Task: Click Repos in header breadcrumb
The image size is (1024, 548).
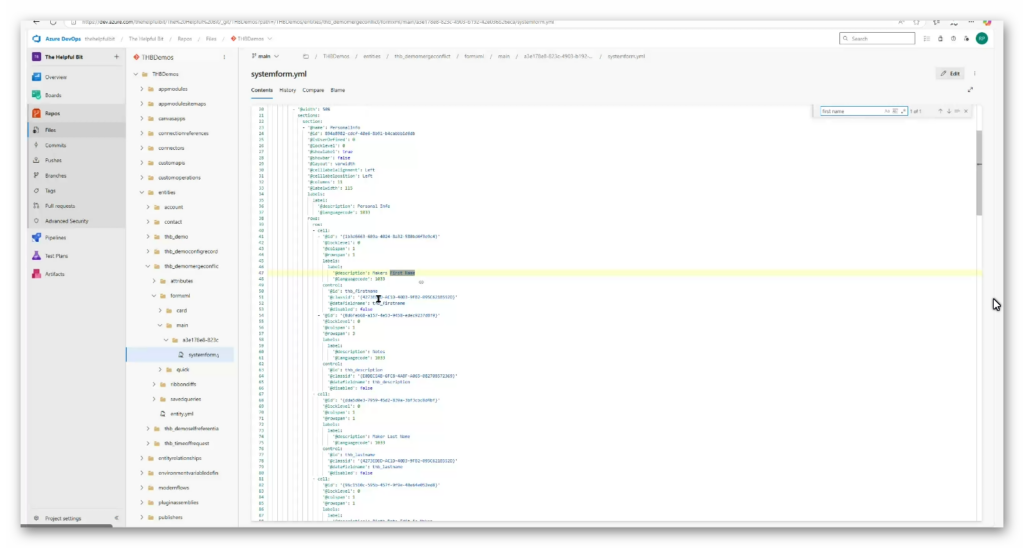Action: pos(185,39)
